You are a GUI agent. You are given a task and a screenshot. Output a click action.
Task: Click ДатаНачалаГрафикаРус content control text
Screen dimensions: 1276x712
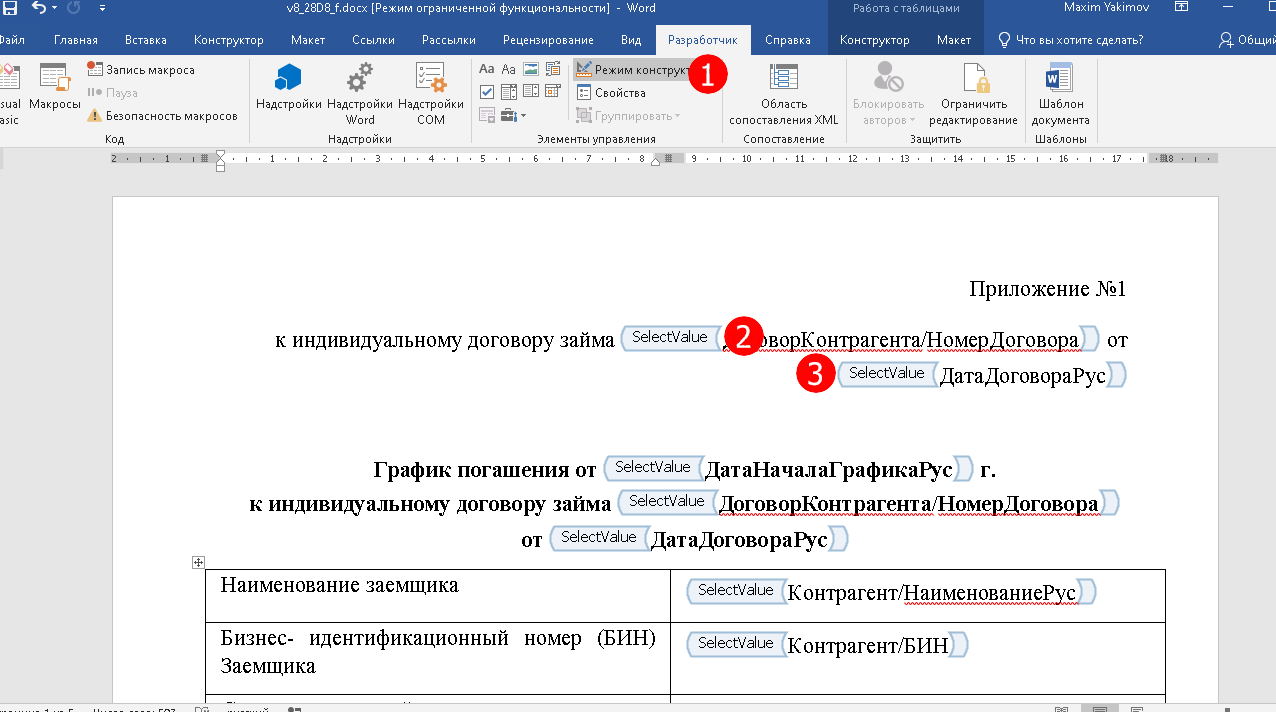pos(829,470)
